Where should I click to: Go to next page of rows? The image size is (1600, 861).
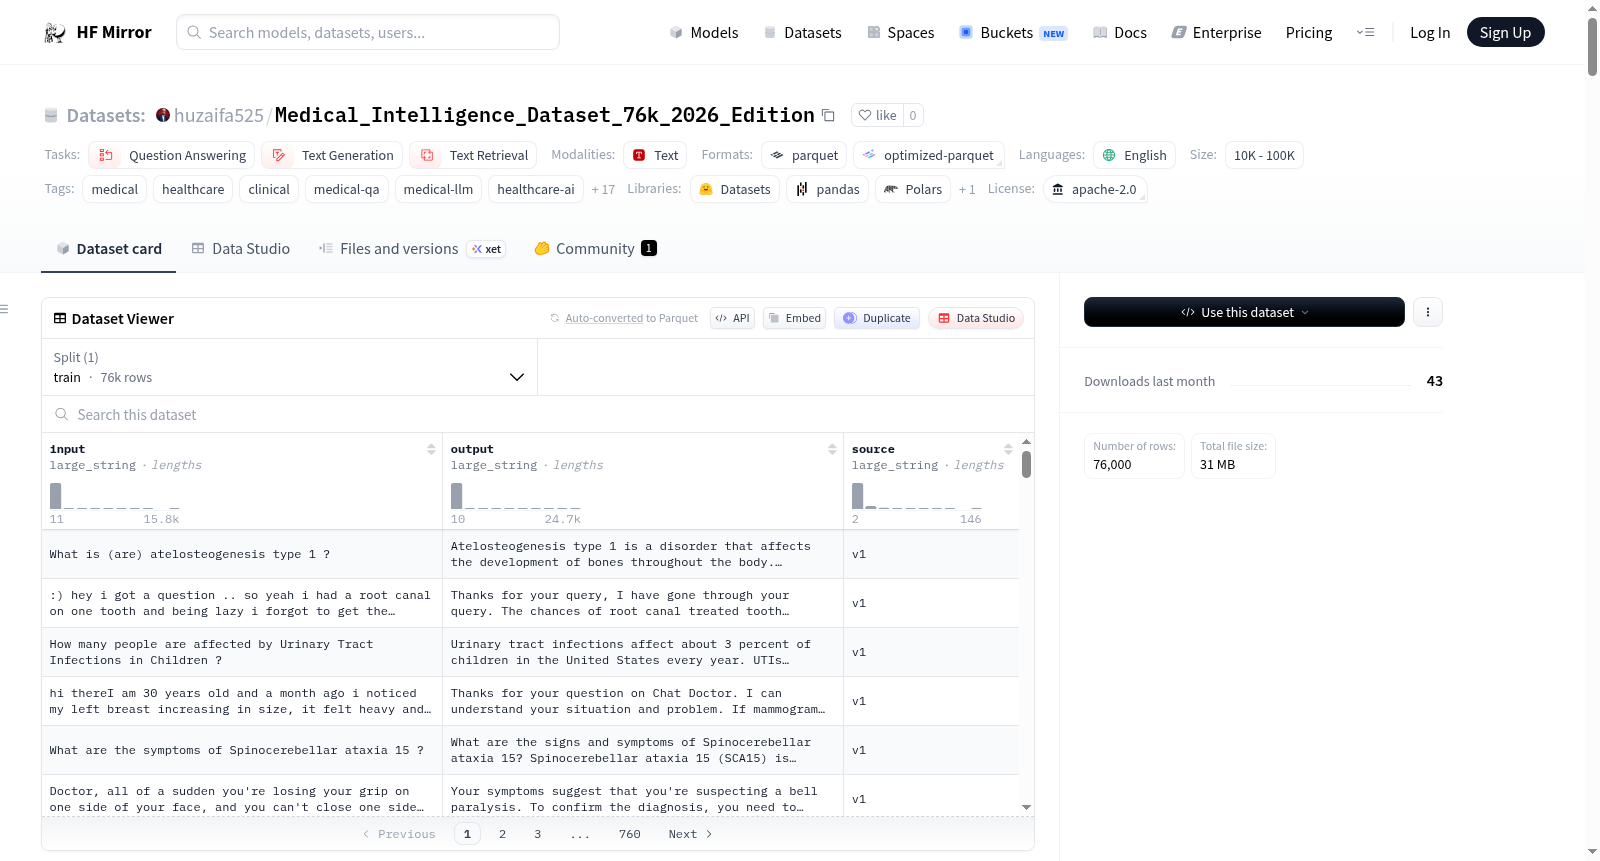click(x=690, y=834)
